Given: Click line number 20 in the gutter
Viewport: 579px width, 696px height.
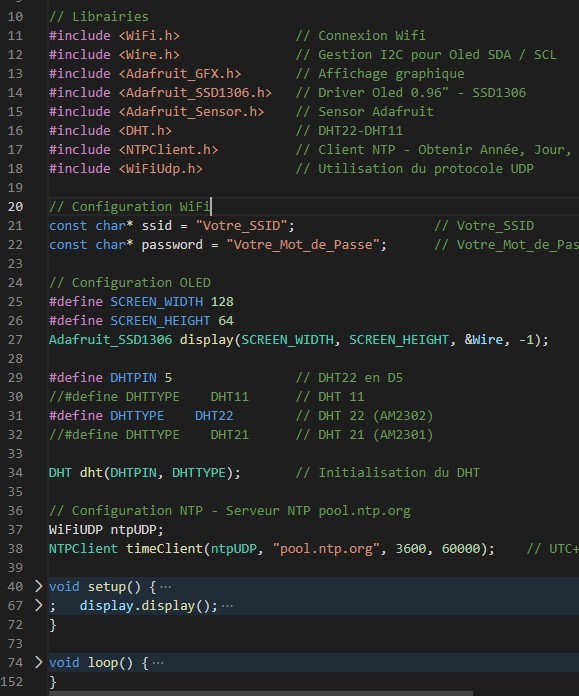Looking at the screenshot, I should (x=15, y=206).
